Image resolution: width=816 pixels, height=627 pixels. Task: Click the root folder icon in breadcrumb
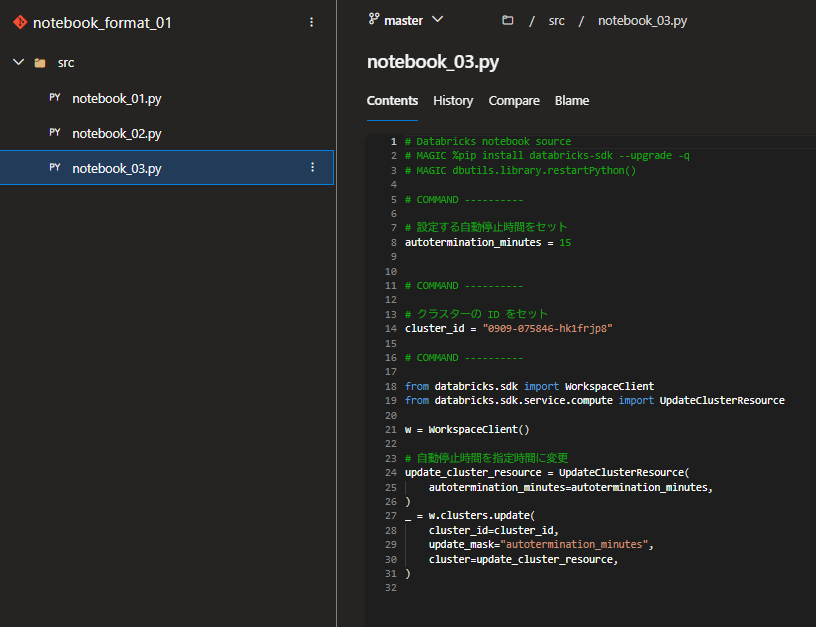point(507,20)
